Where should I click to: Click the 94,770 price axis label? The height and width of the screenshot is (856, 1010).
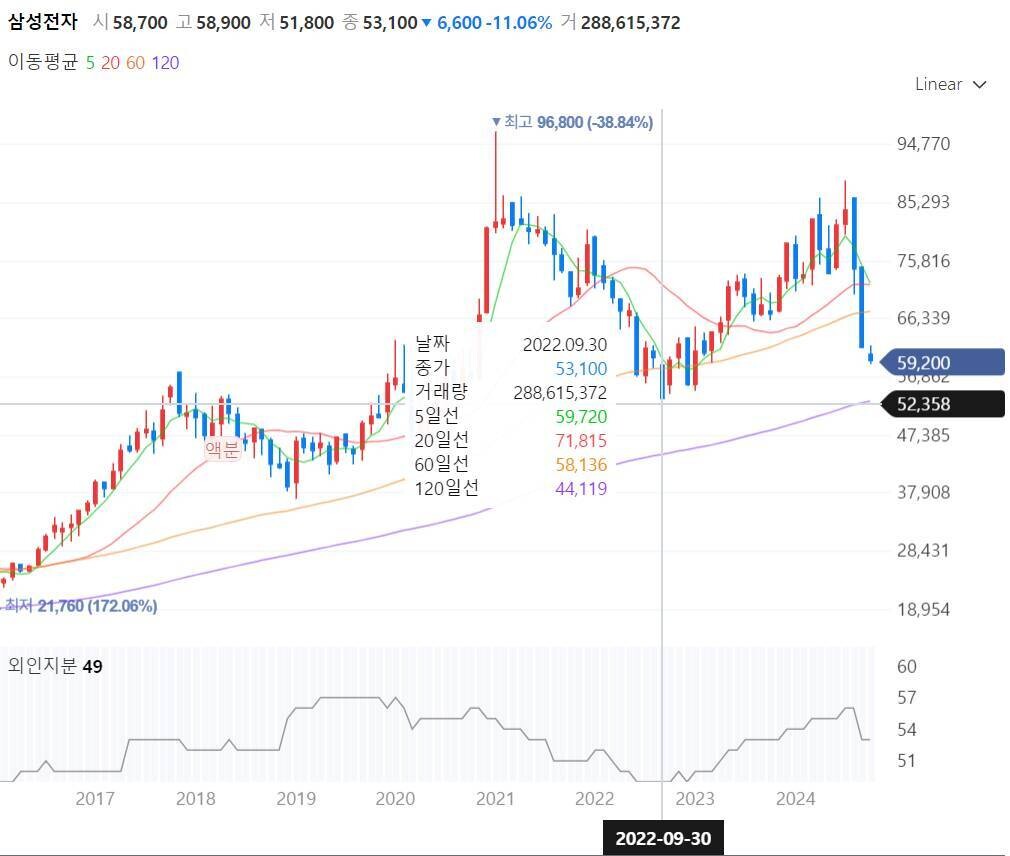[x=923, y=144]
